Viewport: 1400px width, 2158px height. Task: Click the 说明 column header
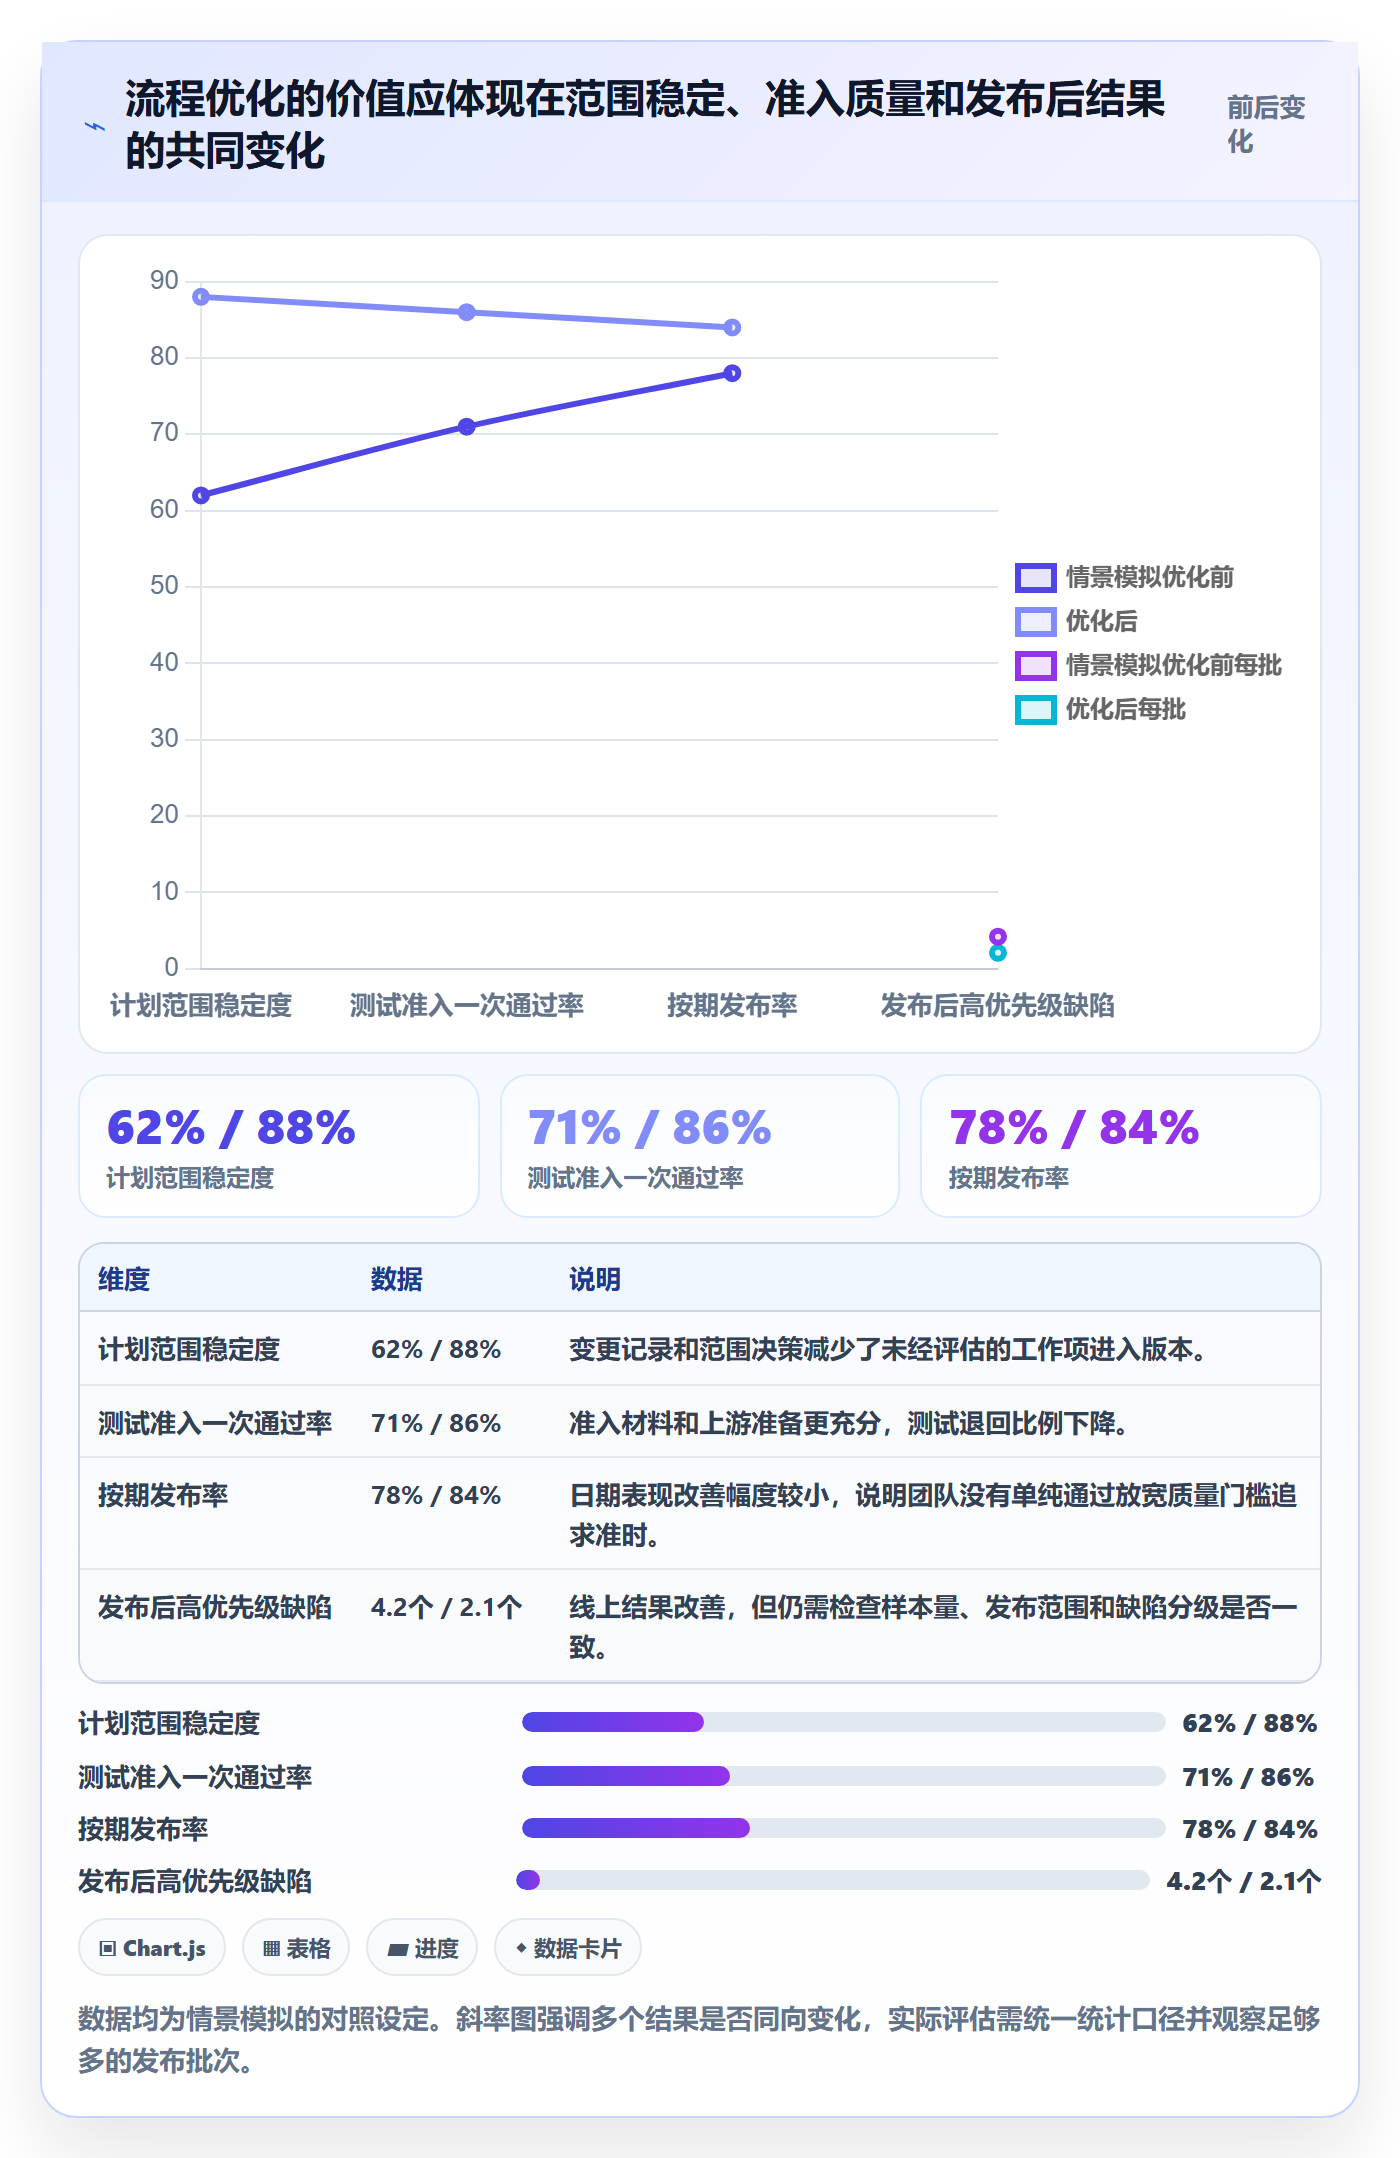click(595, 1279)
